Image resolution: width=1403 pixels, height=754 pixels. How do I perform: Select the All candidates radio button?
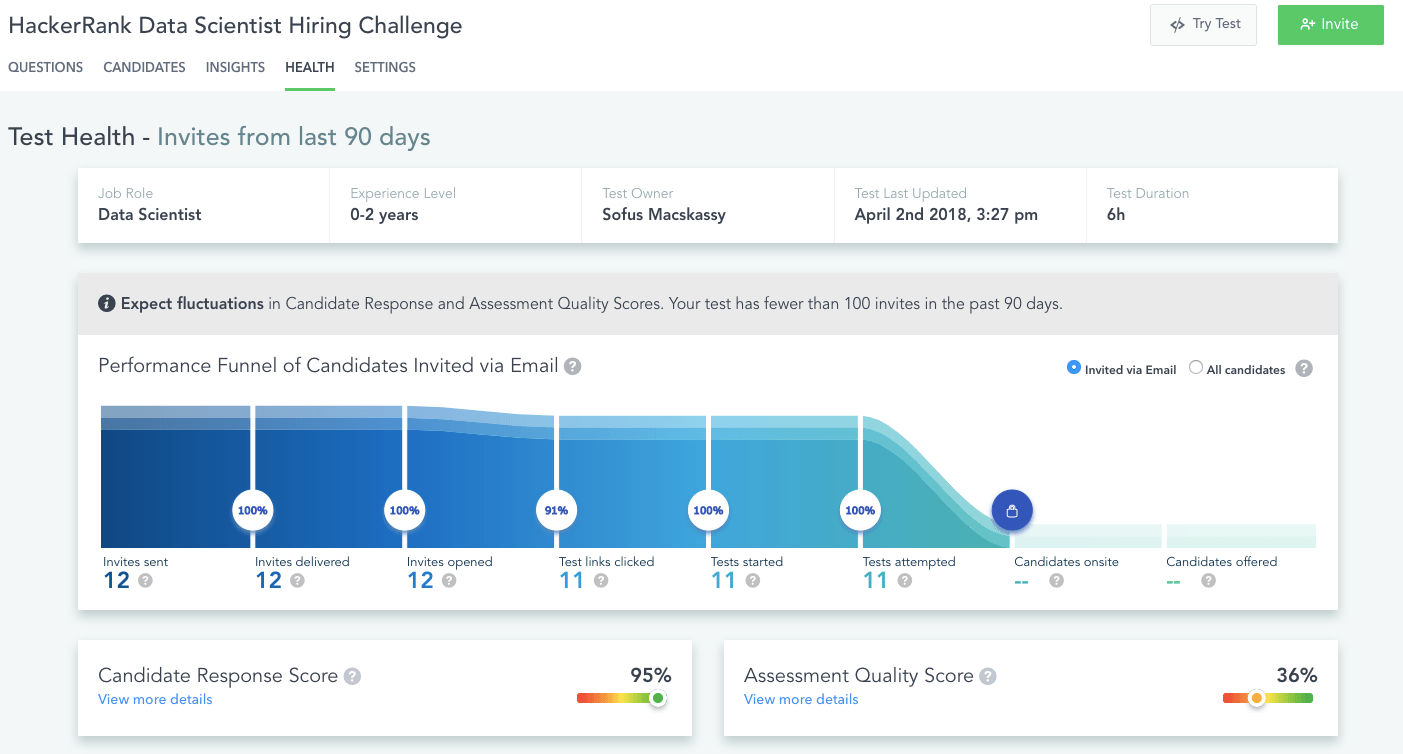(x=1196, y=368)
